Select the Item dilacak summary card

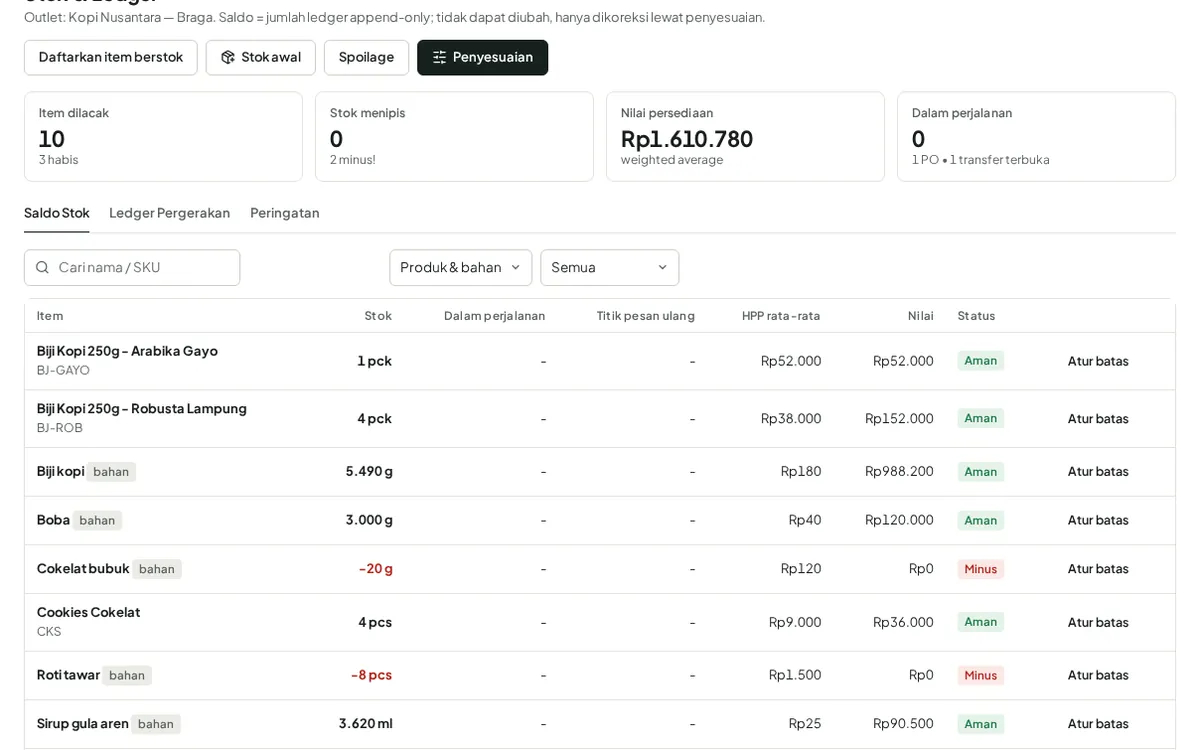click(163, 137)
